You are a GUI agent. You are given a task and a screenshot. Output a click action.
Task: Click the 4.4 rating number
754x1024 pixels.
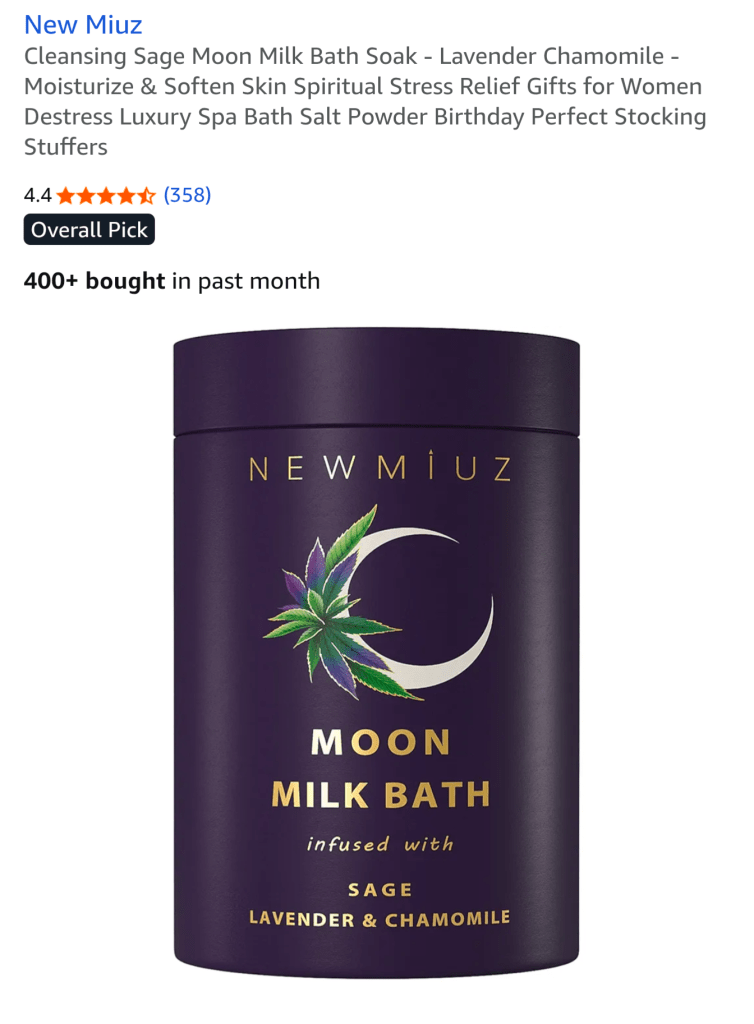point(37,195)
